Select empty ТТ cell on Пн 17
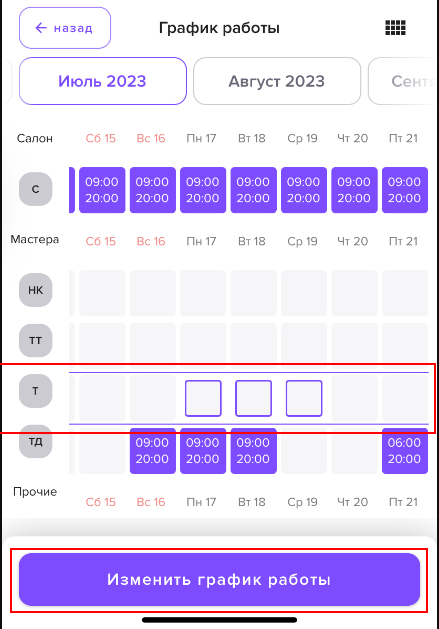Viewport: 439px width, 629px height. (x=203, y=344)
